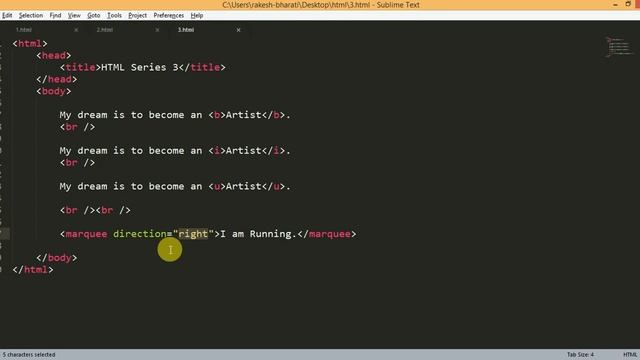Click the selected word 'right' in marquee
The height and width of the screenshot is (360, 640).
point(193,234)
